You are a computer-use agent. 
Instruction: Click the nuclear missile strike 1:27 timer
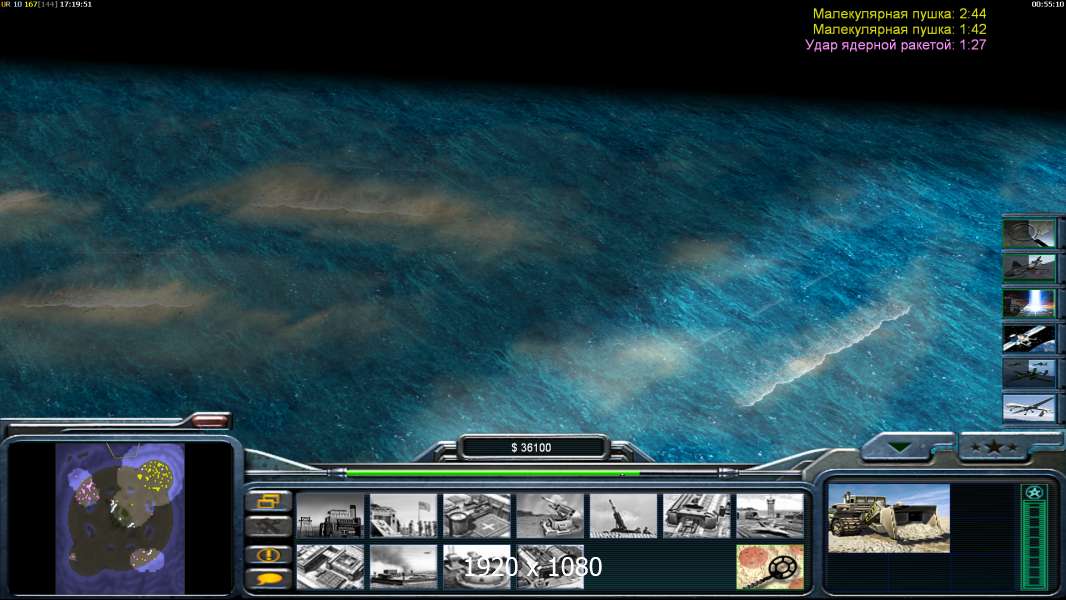(895, 45)
